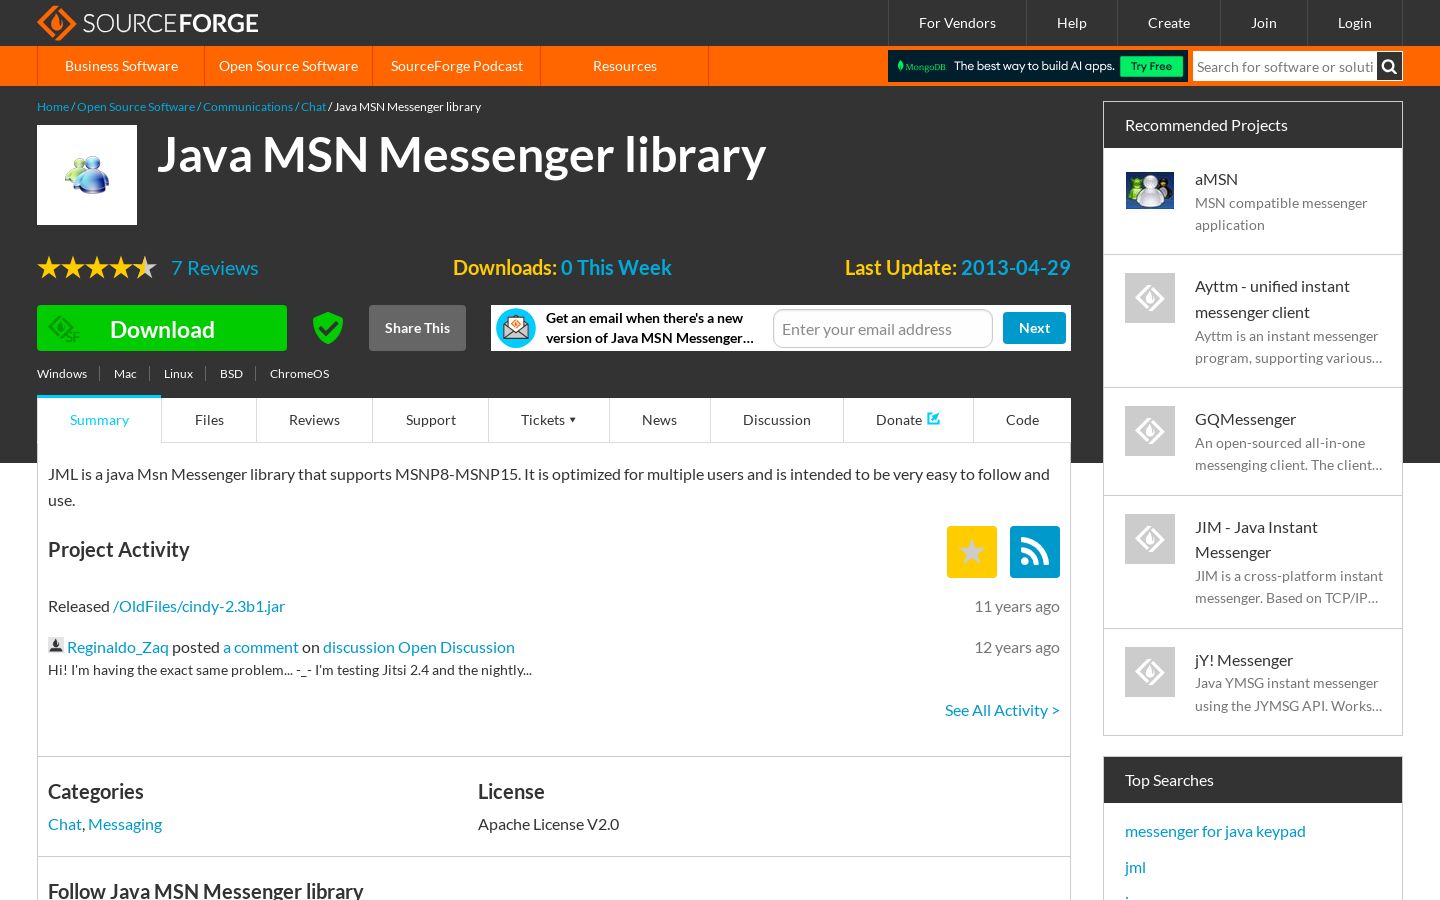Viewport: 1440px width, 900px height.
Task: Click the Login link in header
Action: [1355, 23]
